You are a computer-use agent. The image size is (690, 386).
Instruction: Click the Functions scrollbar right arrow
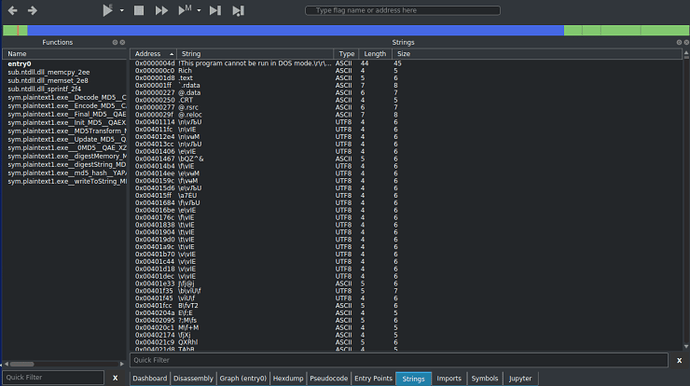(x=122, y=364)
